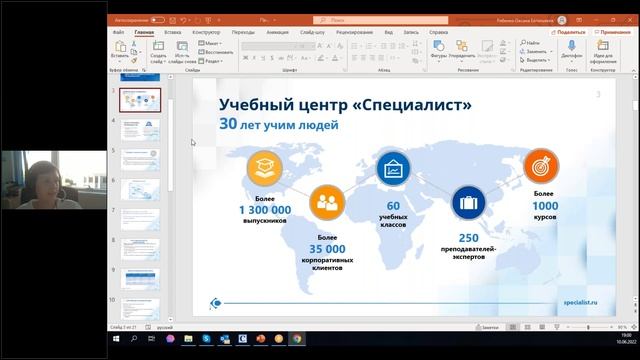Click the Восстановить button

coord(216,52)
